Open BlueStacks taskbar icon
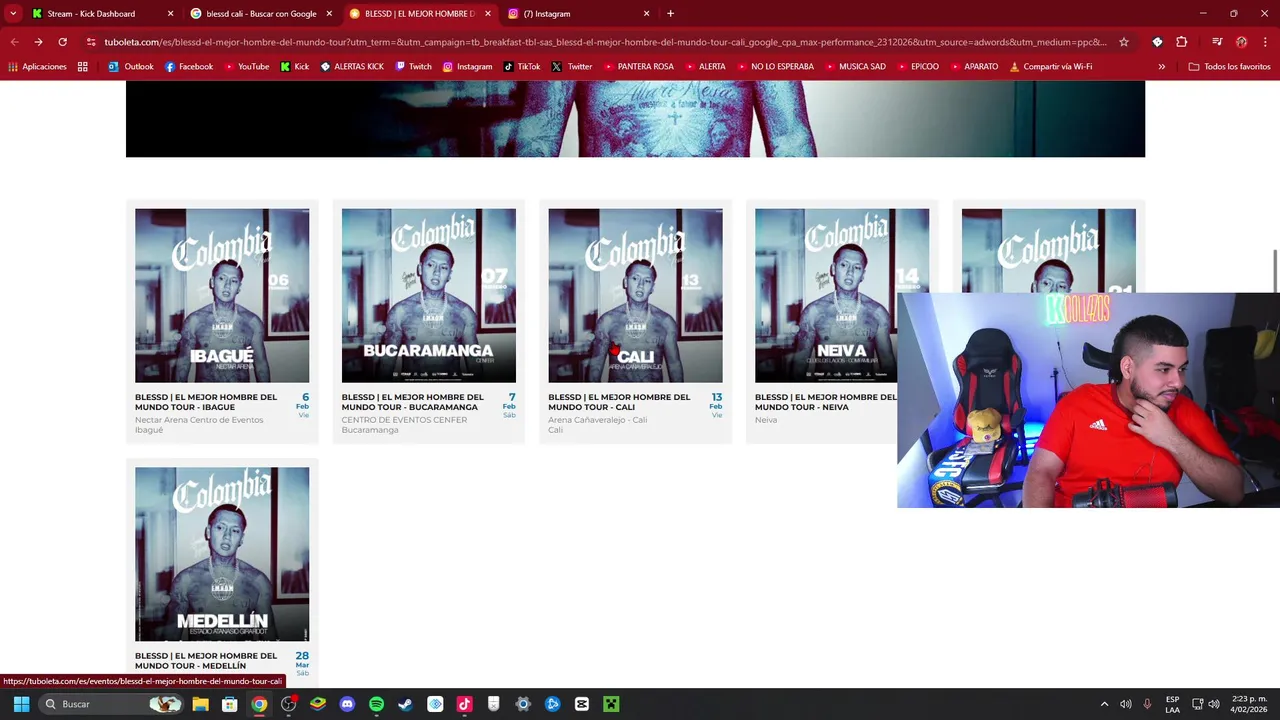 [x=317, y=704]
